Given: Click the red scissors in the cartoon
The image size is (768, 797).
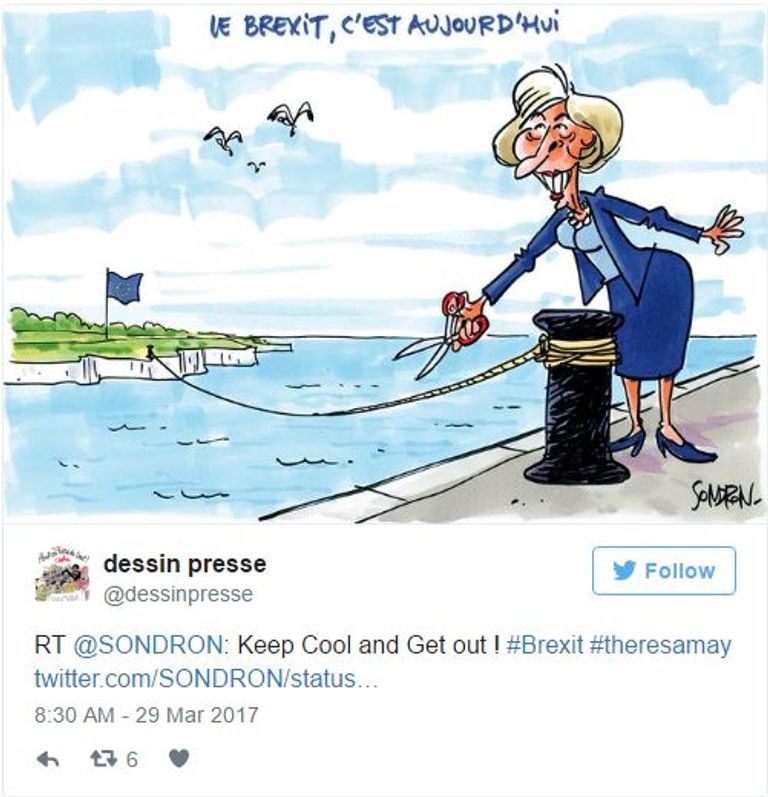Looking at the screenshot, I should 441,333.
